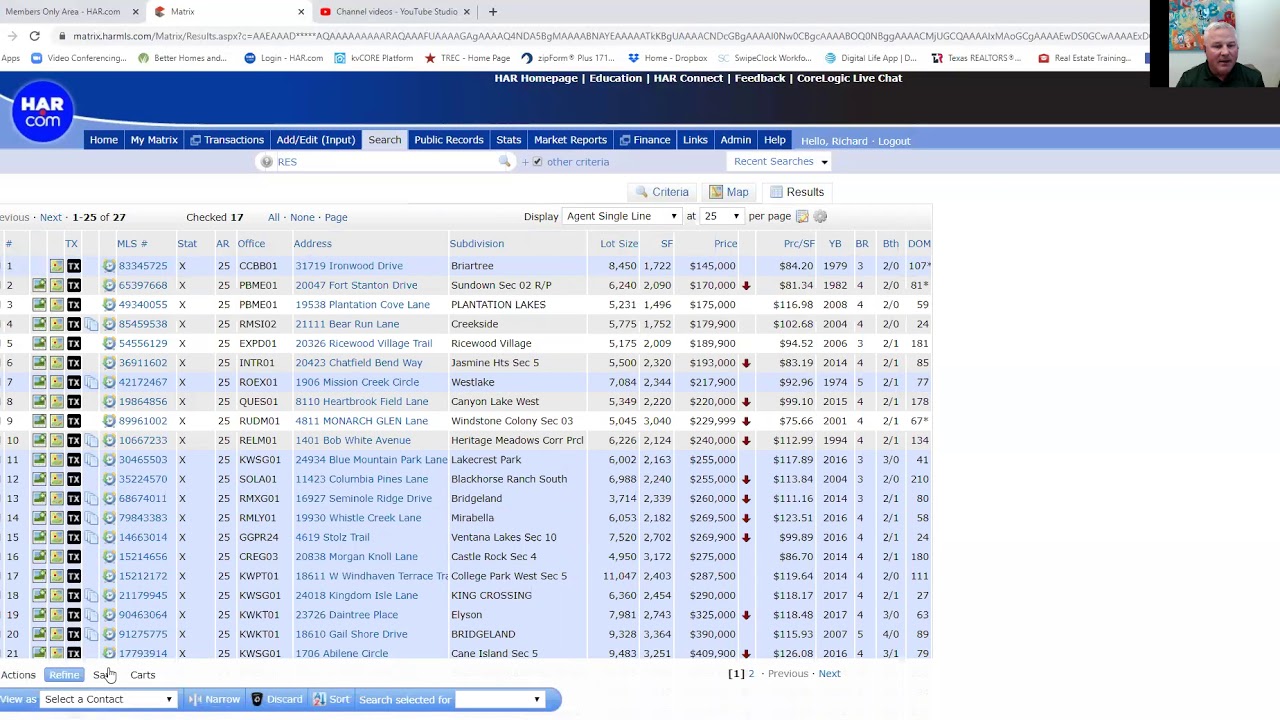Open history clock icon for listing 21179945
The image size is (1280, 720).
pos(109,596)
